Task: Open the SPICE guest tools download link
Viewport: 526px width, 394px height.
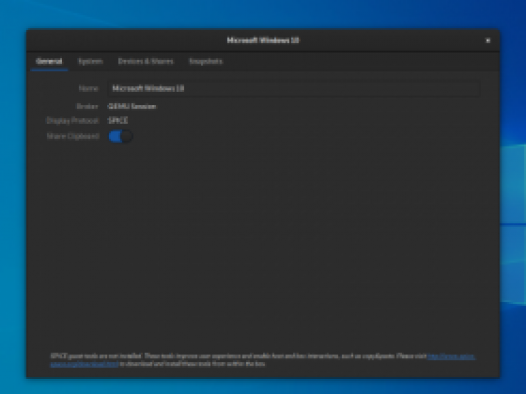Action: point(451,356)
